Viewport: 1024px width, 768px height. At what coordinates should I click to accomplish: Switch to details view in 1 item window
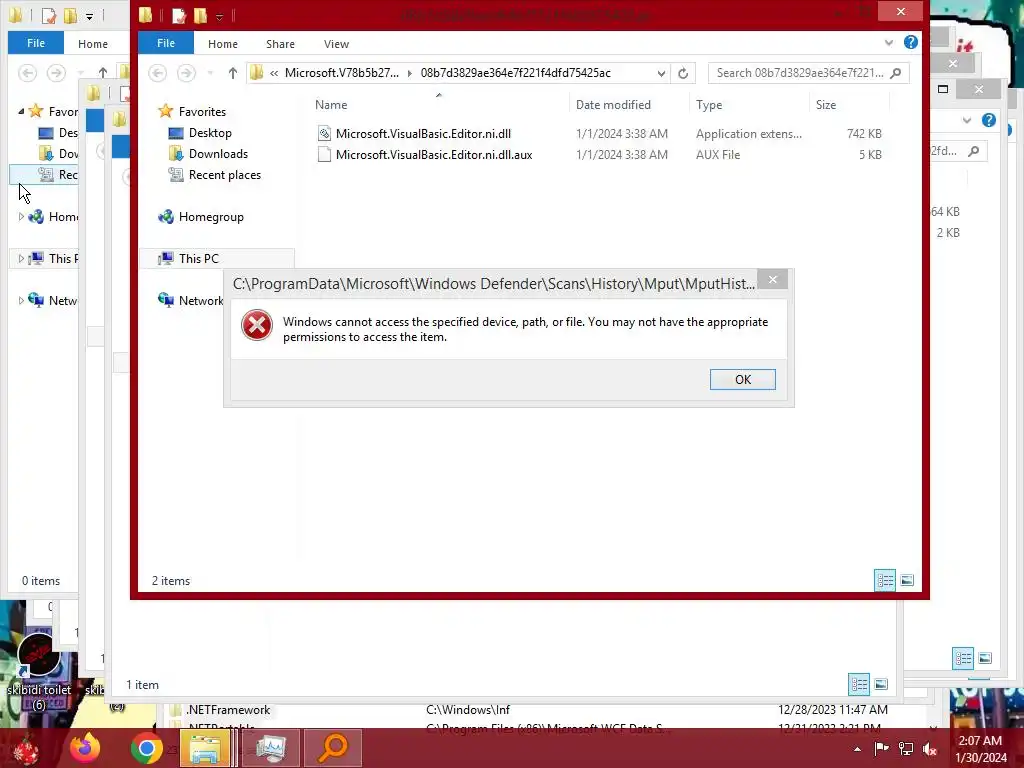click(859, 684)
